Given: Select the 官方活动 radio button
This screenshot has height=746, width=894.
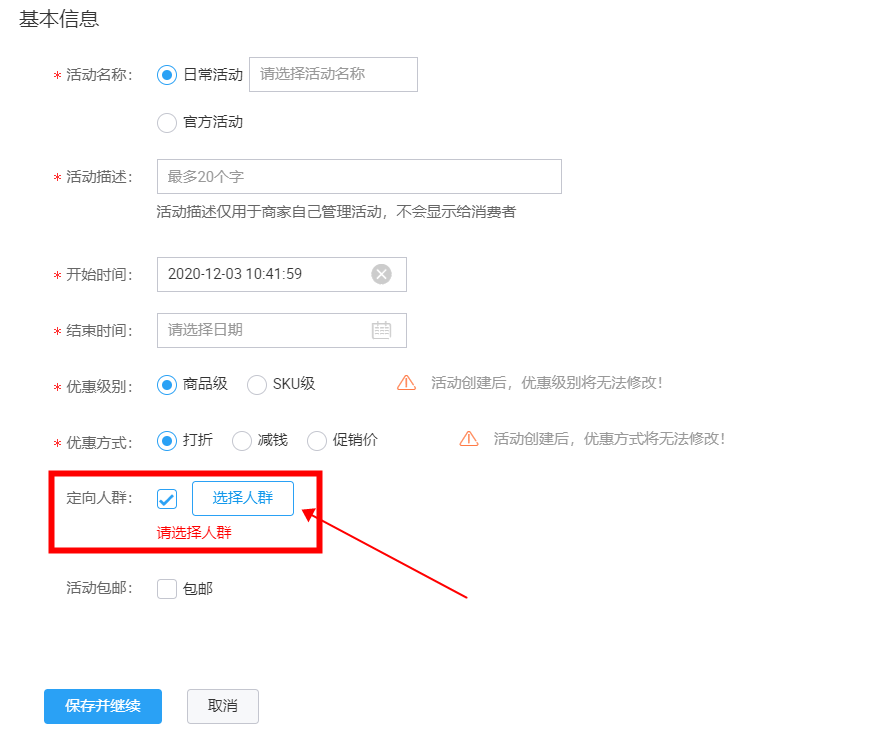Looking at the screenshot, I should tap(166, 123).
